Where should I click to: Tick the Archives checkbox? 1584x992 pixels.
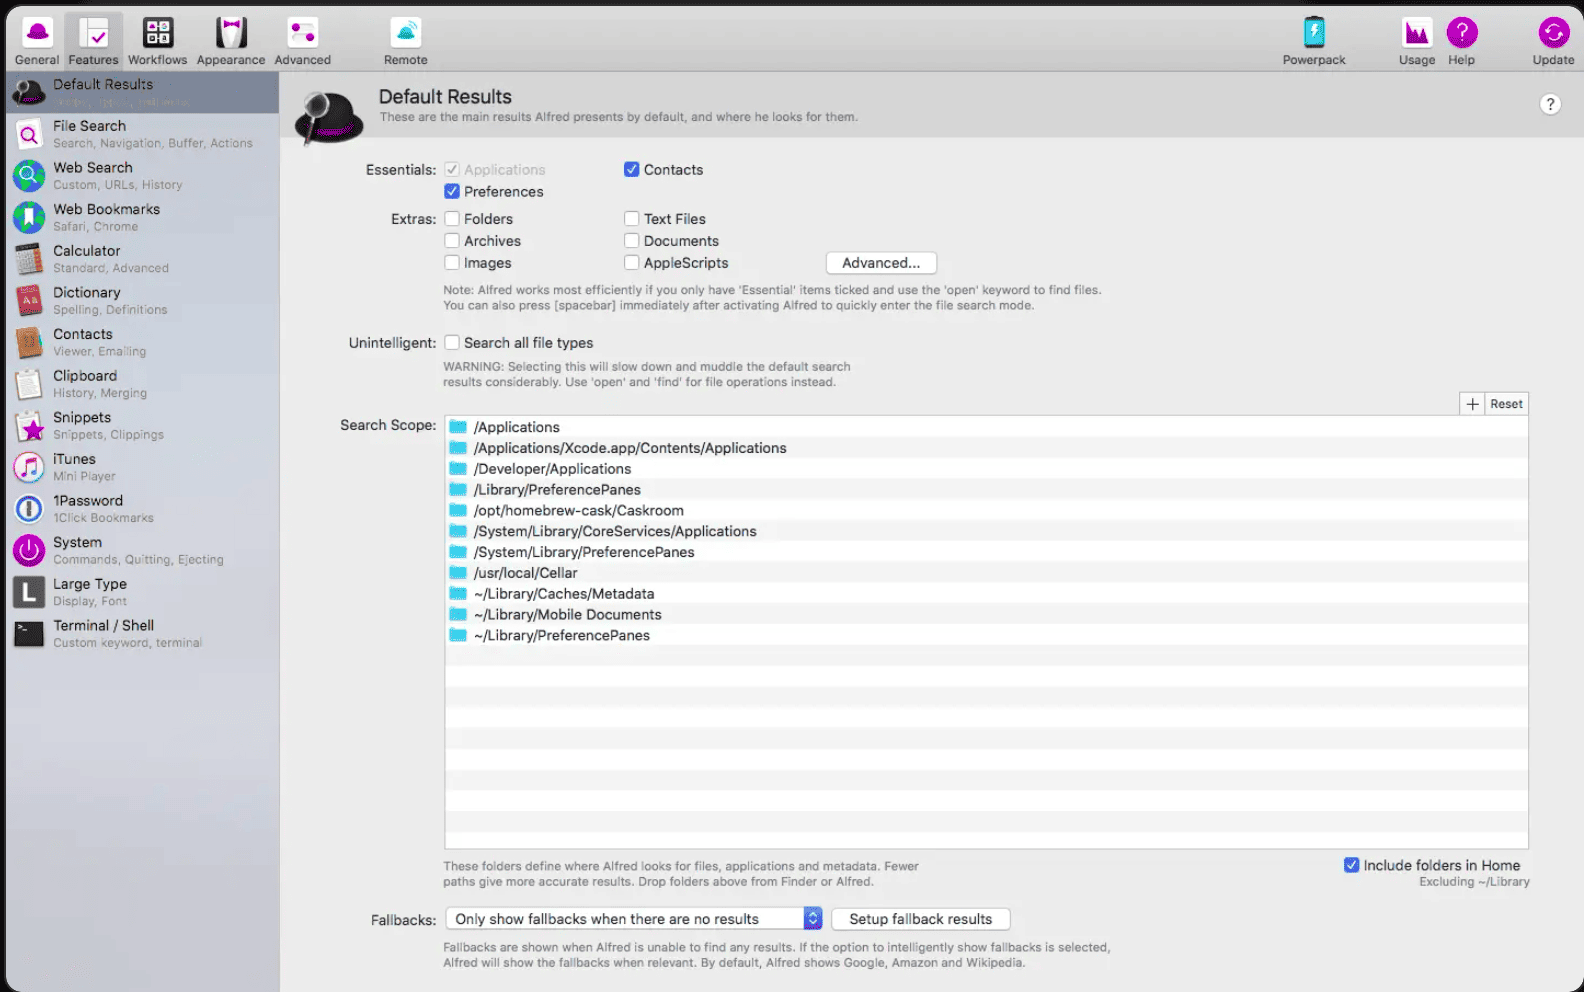[452, 241]
